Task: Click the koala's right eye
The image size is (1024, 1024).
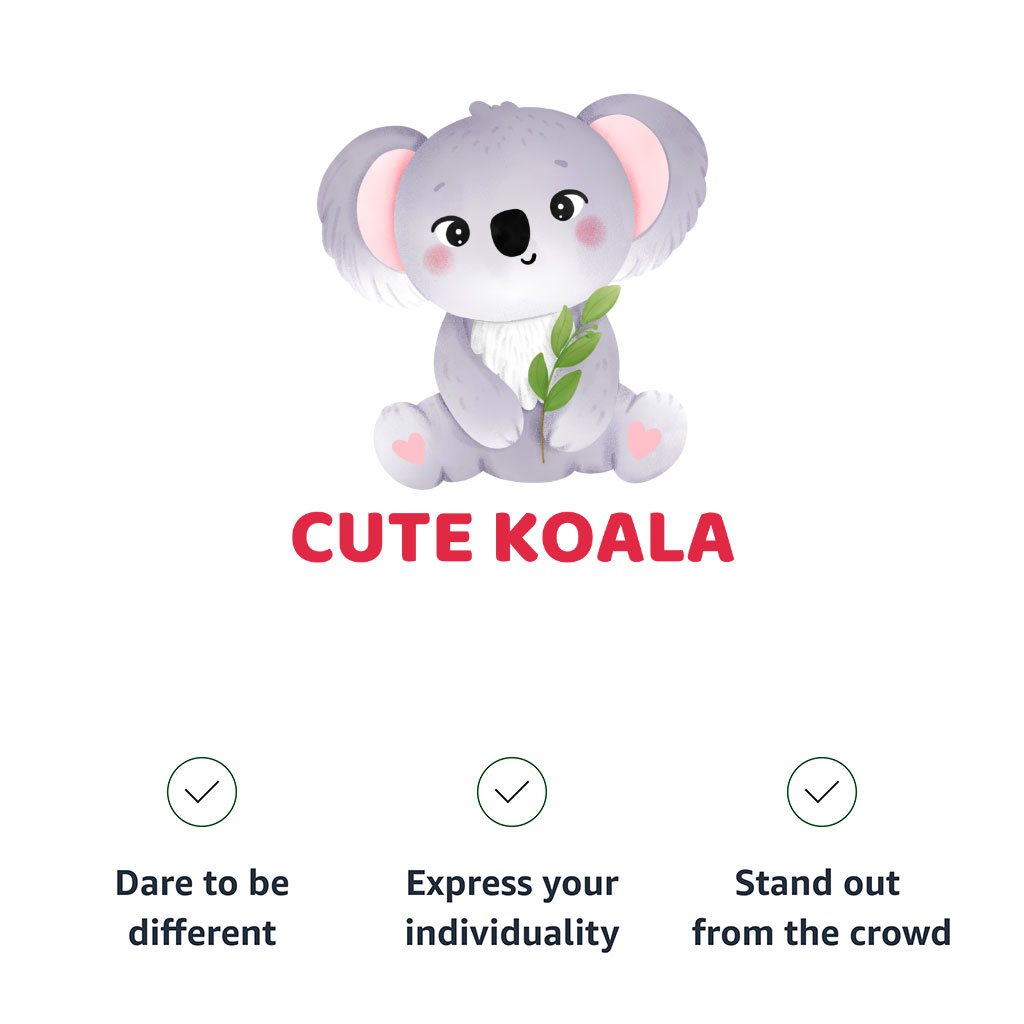Action: (x=564, y=207)
